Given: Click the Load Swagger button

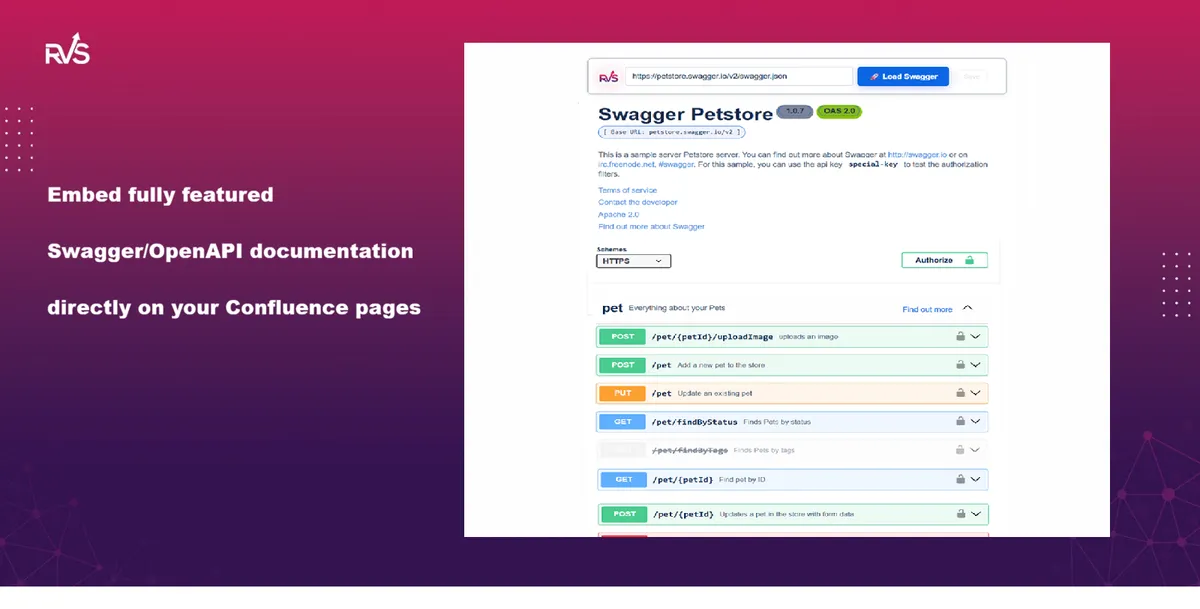Looking at the screenshot, I should click(903, 76).
